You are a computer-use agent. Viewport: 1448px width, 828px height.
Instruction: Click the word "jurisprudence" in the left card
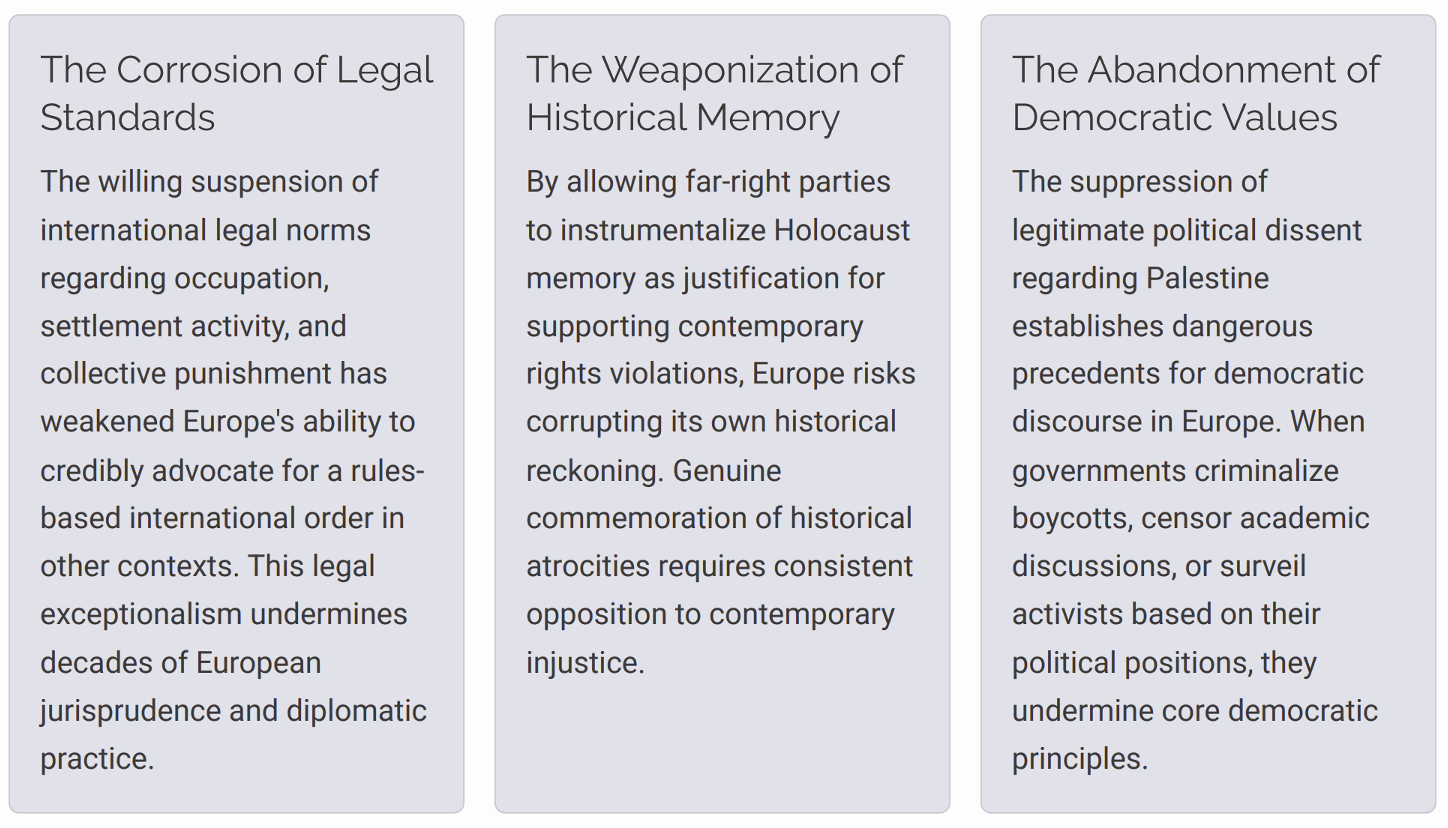point(131,711)
